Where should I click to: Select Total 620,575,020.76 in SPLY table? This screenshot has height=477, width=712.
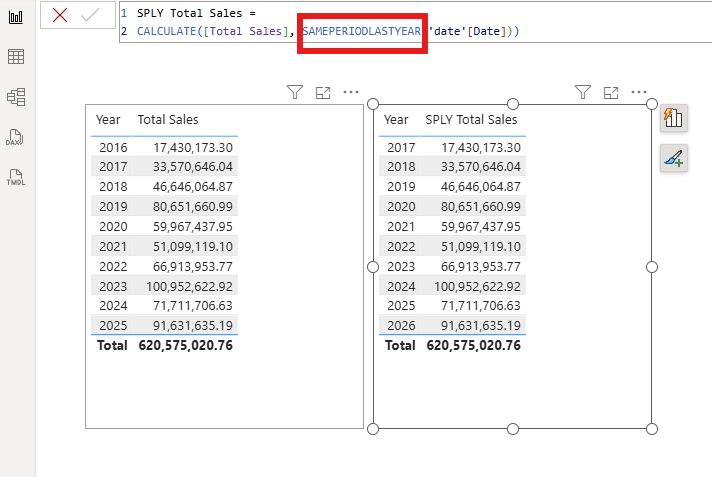point(473,345)
